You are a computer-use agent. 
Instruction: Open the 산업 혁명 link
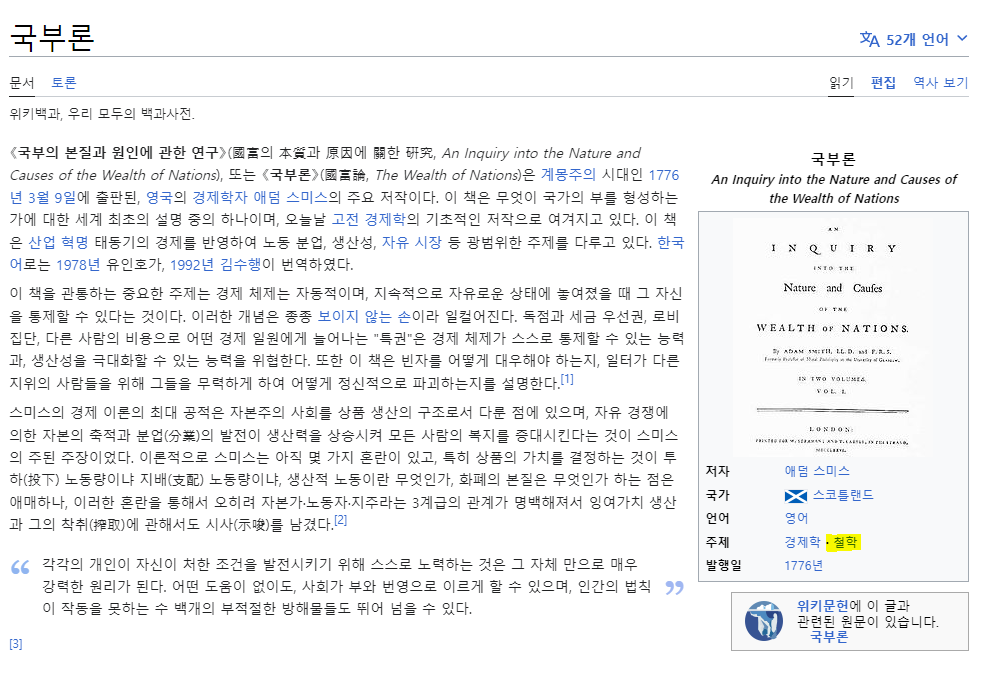pyautogui.click(x=58, y=242)
